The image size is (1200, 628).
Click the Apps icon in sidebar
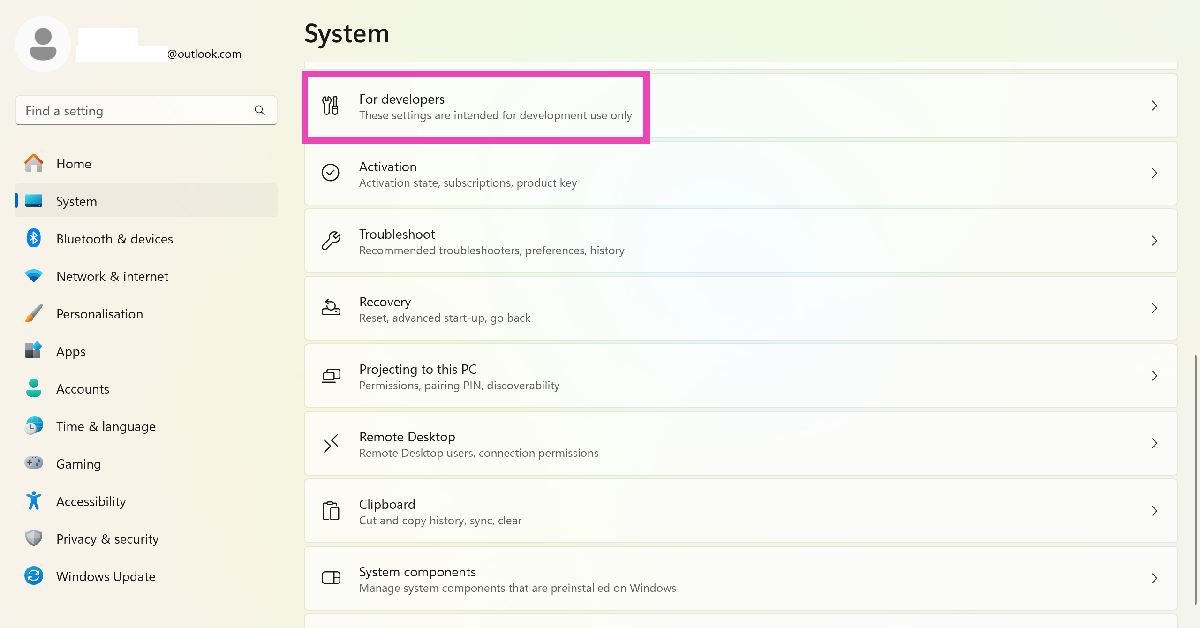(34, 351)
